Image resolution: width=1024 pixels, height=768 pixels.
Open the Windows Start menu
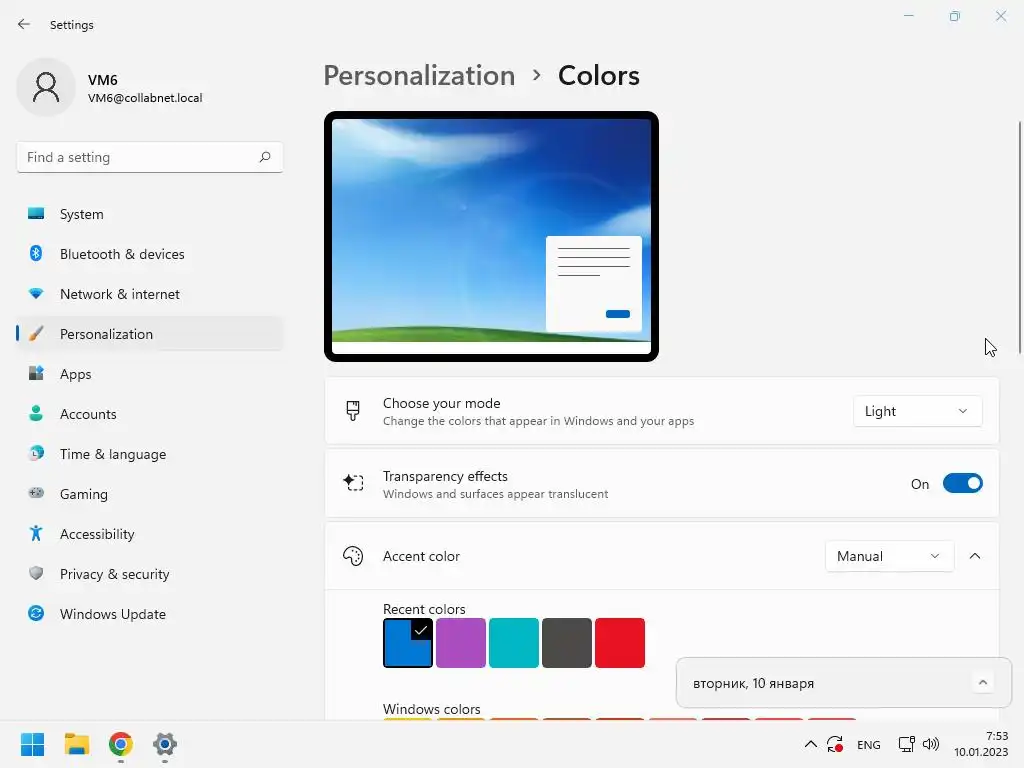[x=32, y=744]
